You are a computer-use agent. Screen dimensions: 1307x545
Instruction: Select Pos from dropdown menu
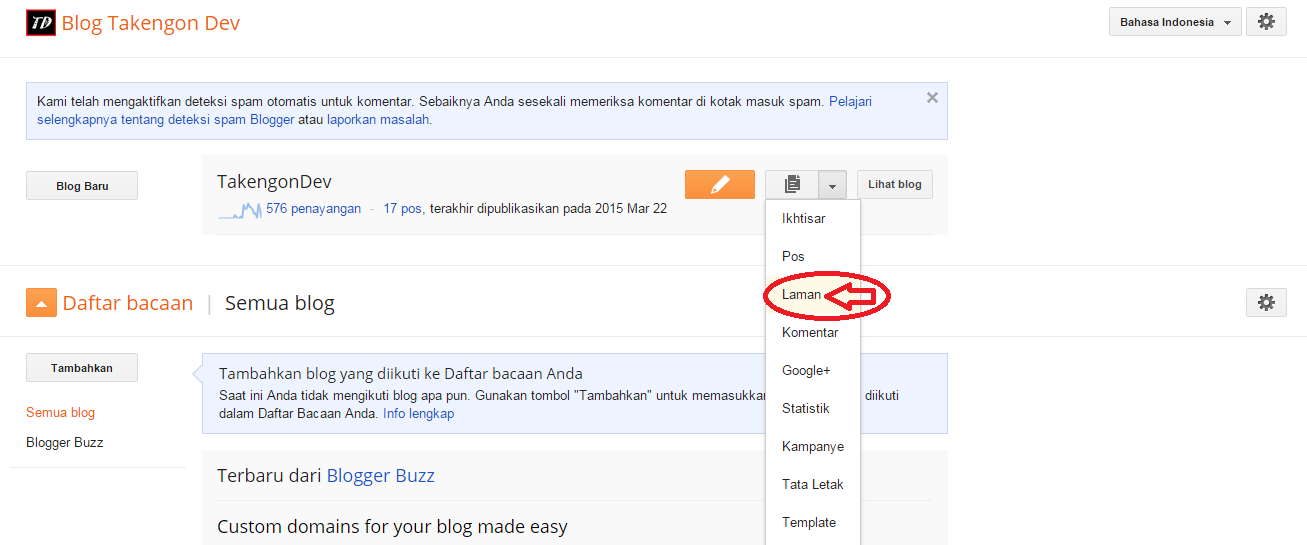click(812, 256)
